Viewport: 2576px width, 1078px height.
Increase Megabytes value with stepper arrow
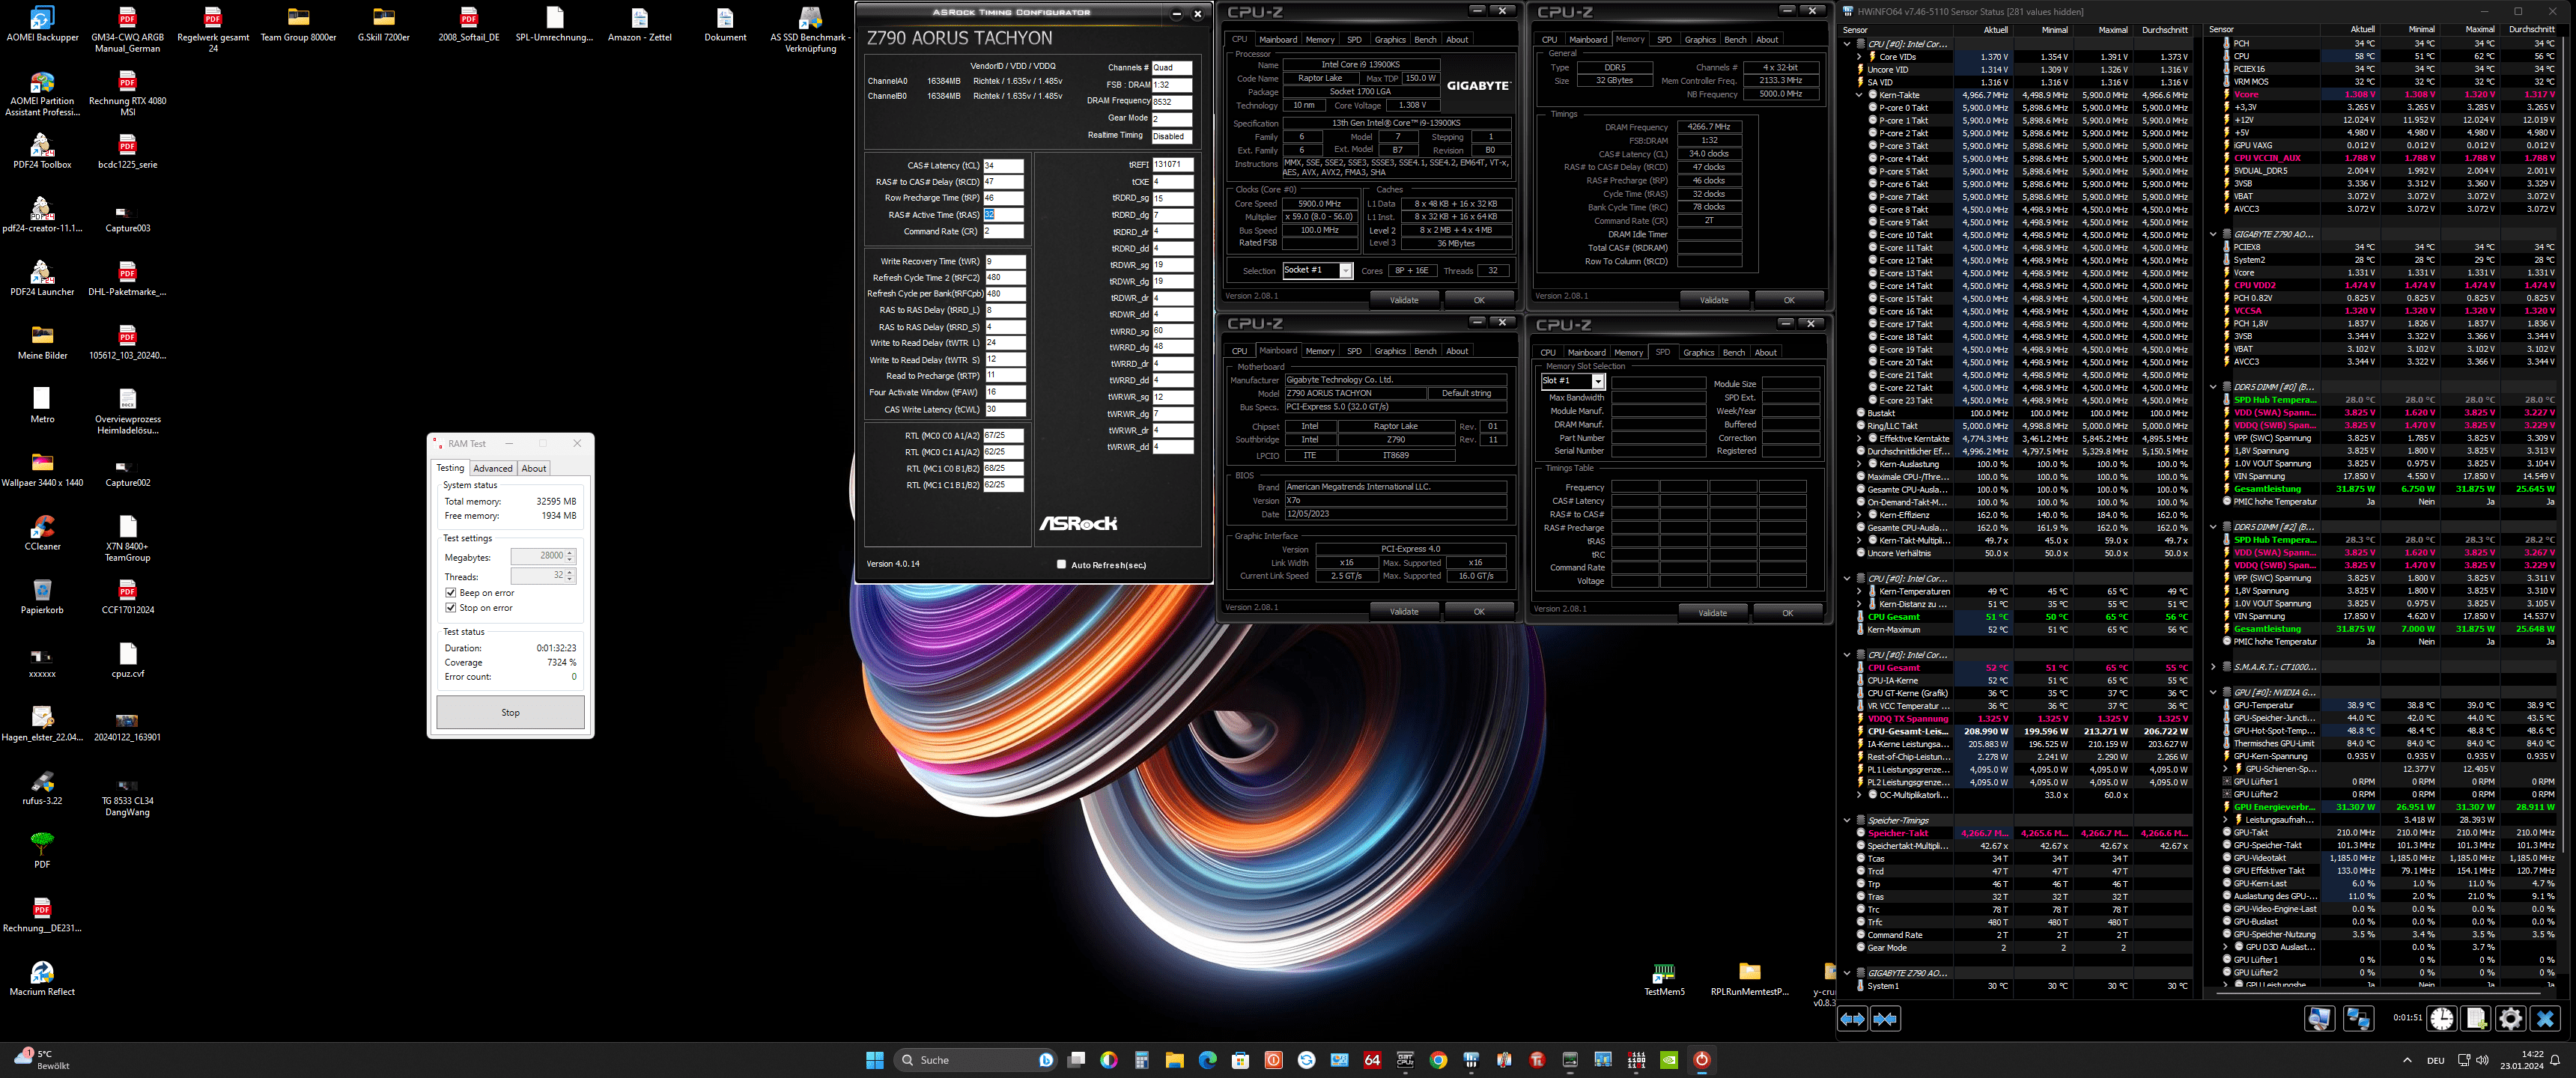point(570,553)
